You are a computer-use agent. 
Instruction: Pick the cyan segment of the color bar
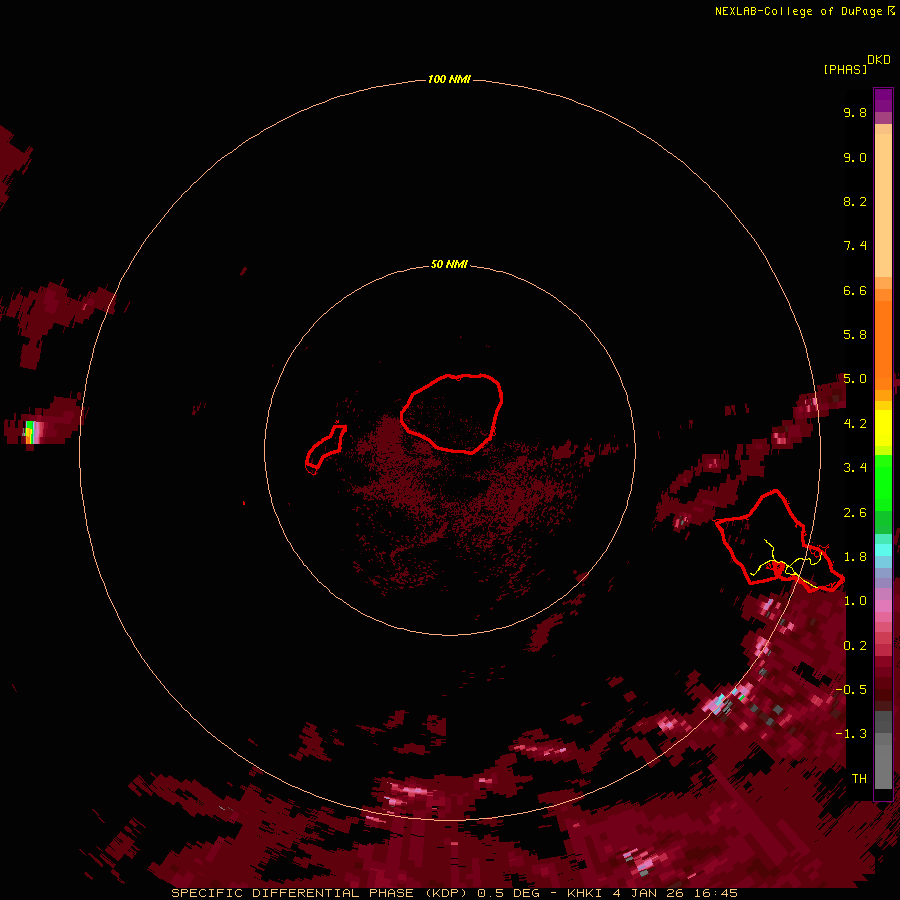[883, 550]
